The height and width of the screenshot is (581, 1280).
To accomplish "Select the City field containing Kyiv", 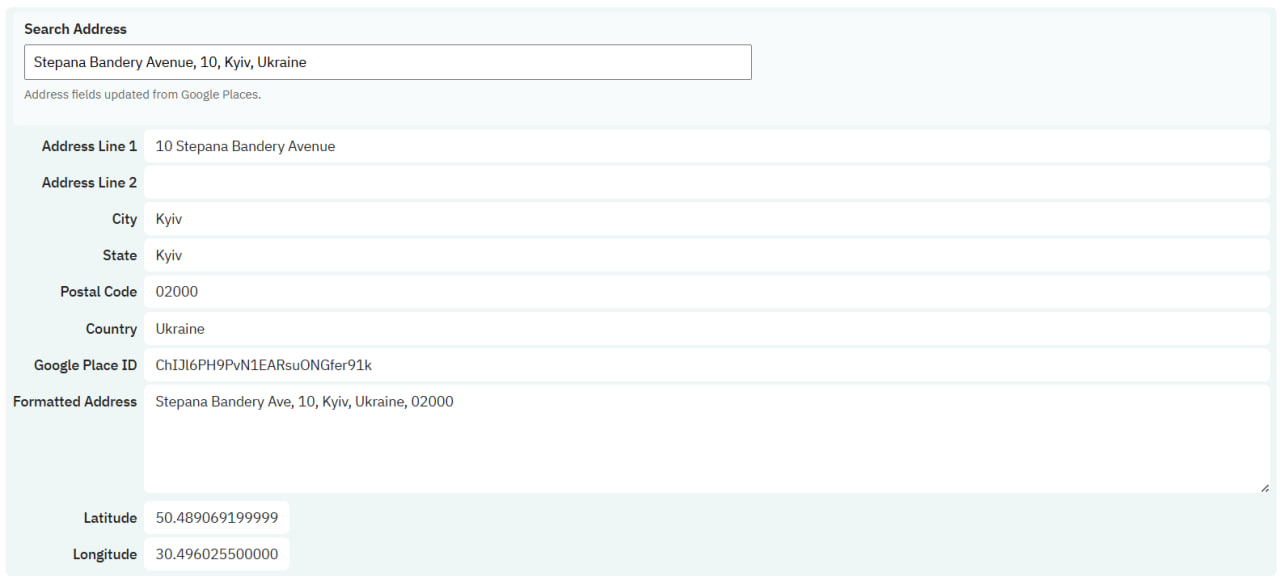I will [707, 219].
